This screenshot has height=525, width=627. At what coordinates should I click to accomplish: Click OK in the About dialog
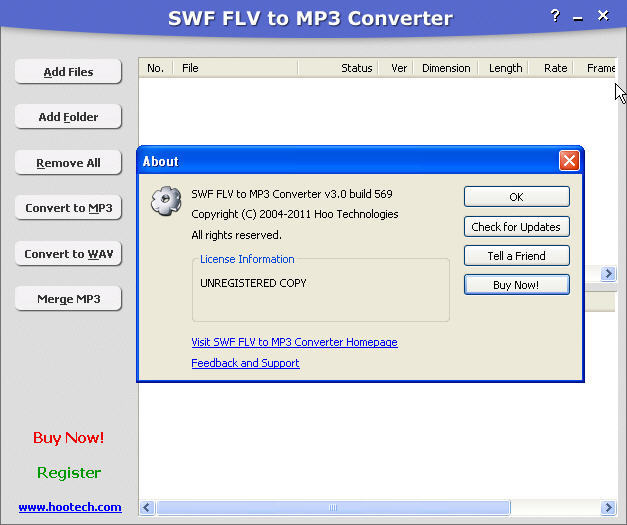point(517,197)
